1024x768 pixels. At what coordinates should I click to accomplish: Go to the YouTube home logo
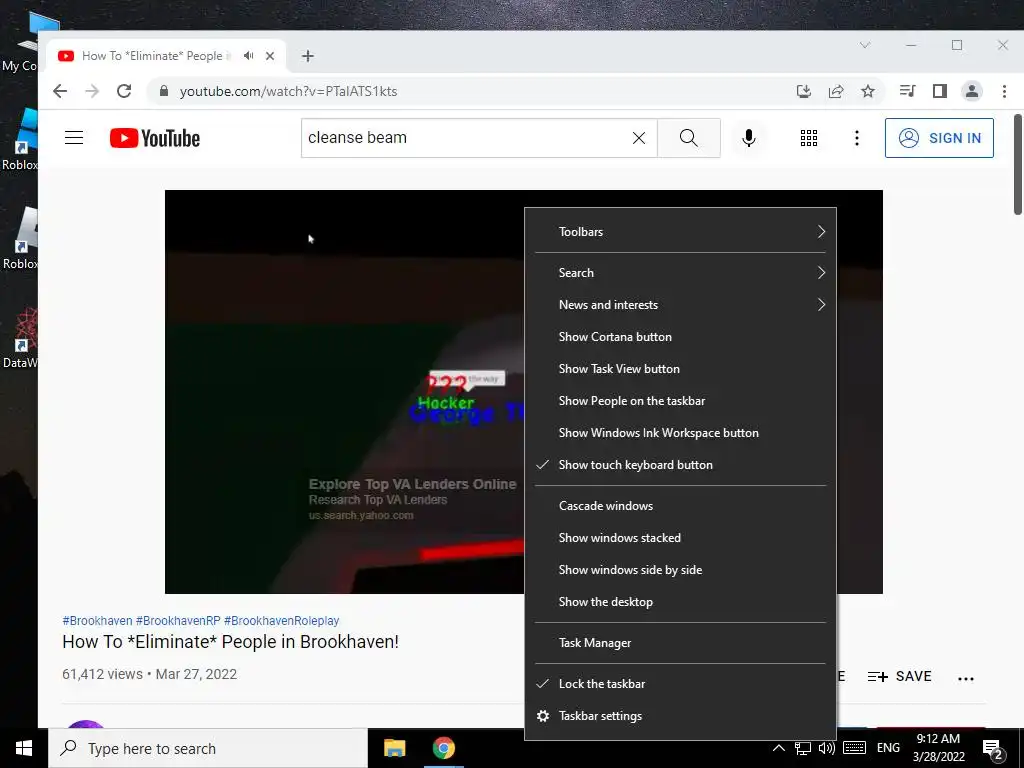point(155,138)
